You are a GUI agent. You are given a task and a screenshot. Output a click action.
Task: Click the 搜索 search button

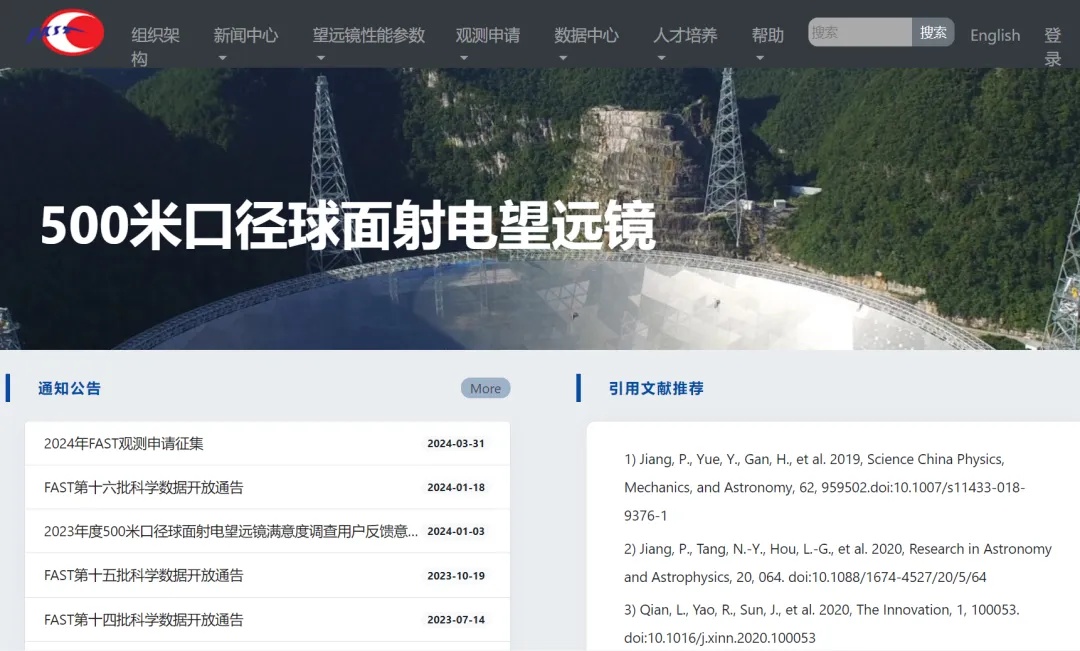(x=933, y=32)
